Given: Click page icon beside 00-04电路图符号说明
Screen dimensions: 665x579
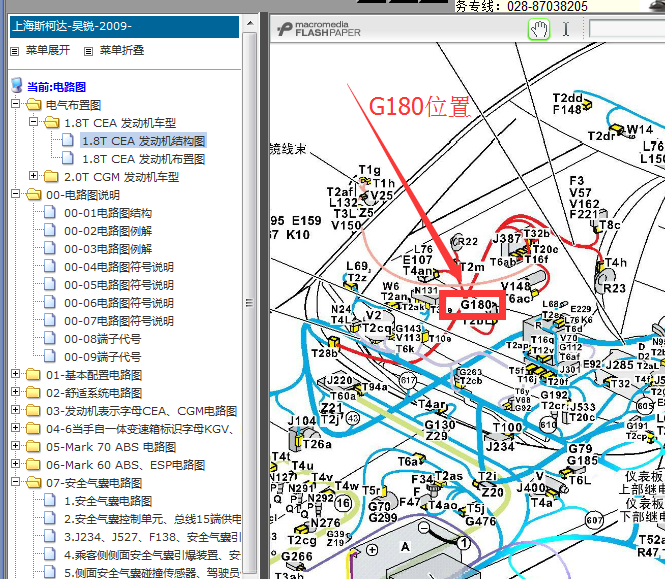Looking at the screenshot, I should point(50,266).
